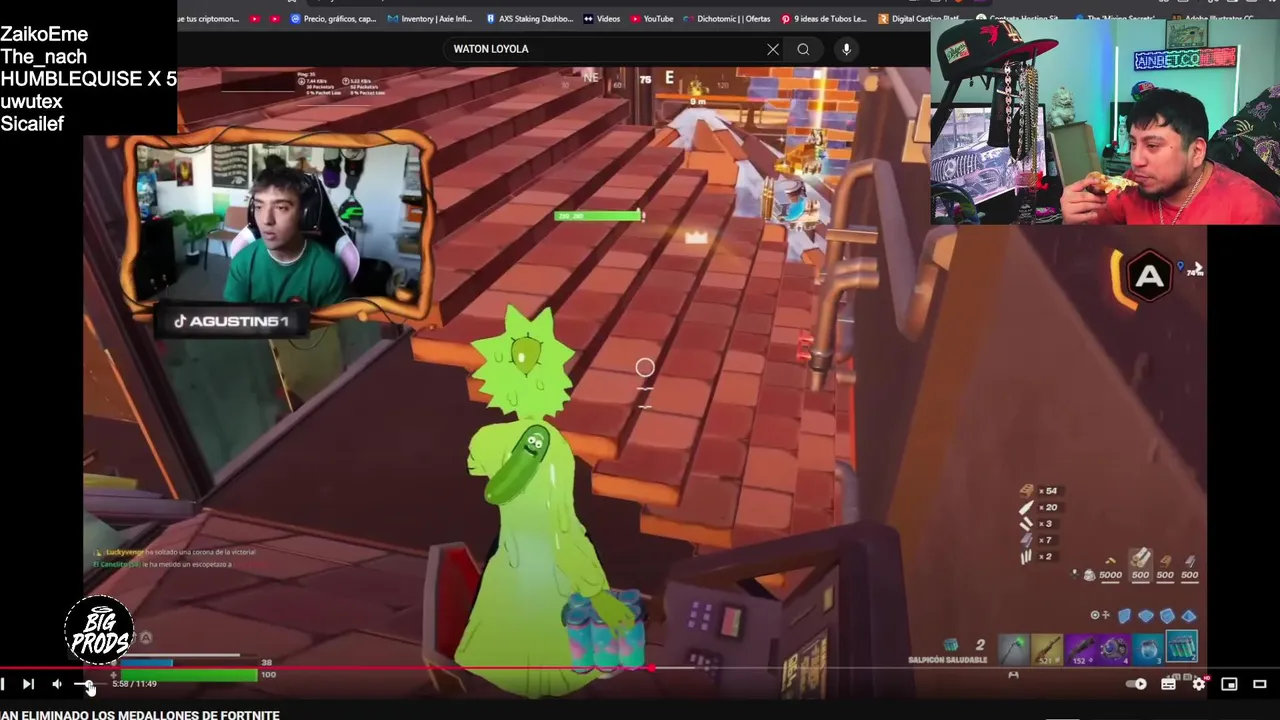This screenshot has width=1280, height=720.
Task: Switch to miniplayer mode
Action: 1229,684
